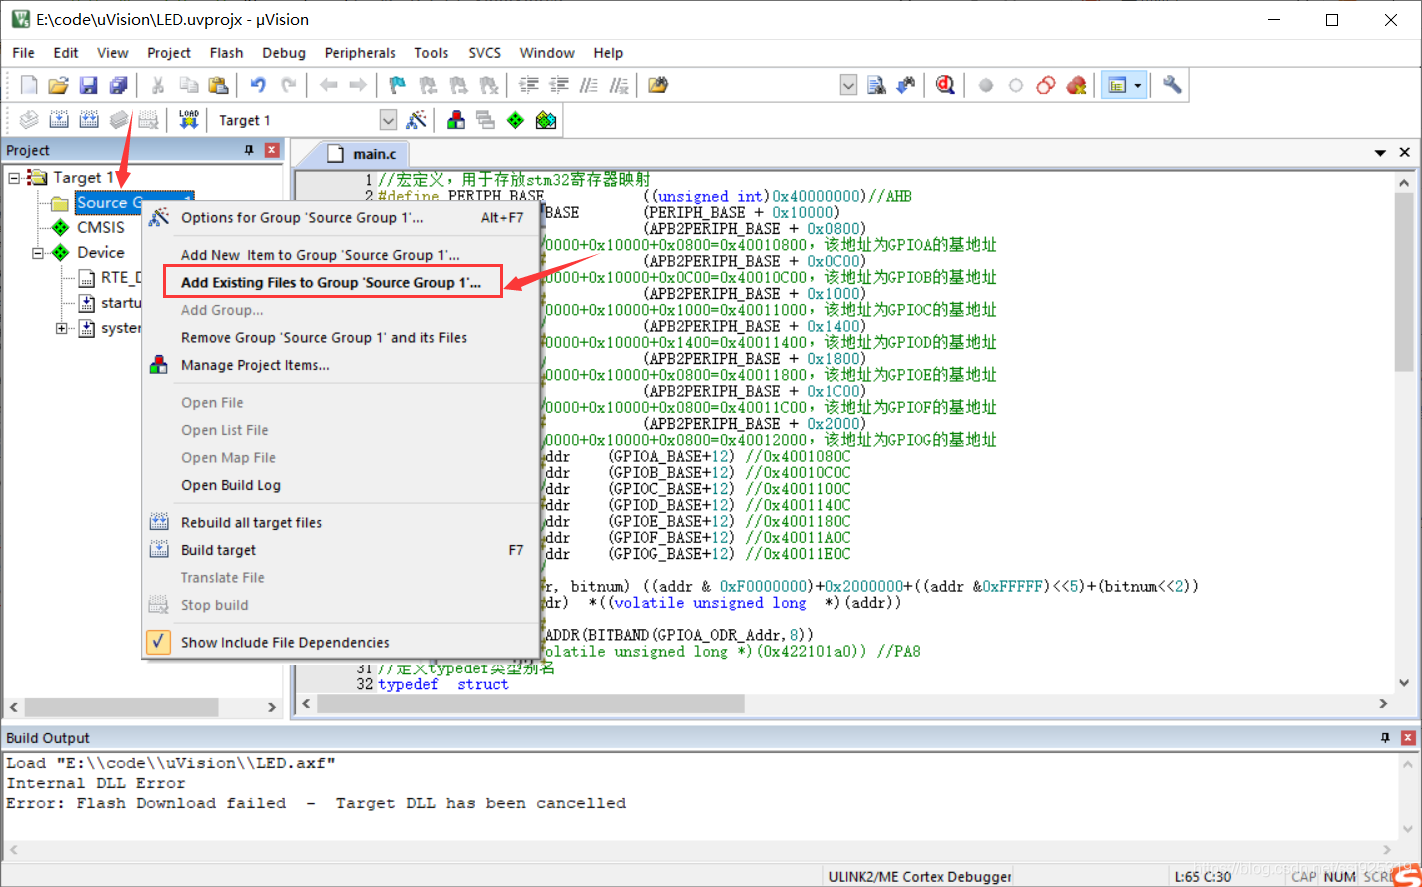Toggle the Build Output panel pin
Image resolution: width=1422 pixels, height=887 pixels.
click(1385, 738)
